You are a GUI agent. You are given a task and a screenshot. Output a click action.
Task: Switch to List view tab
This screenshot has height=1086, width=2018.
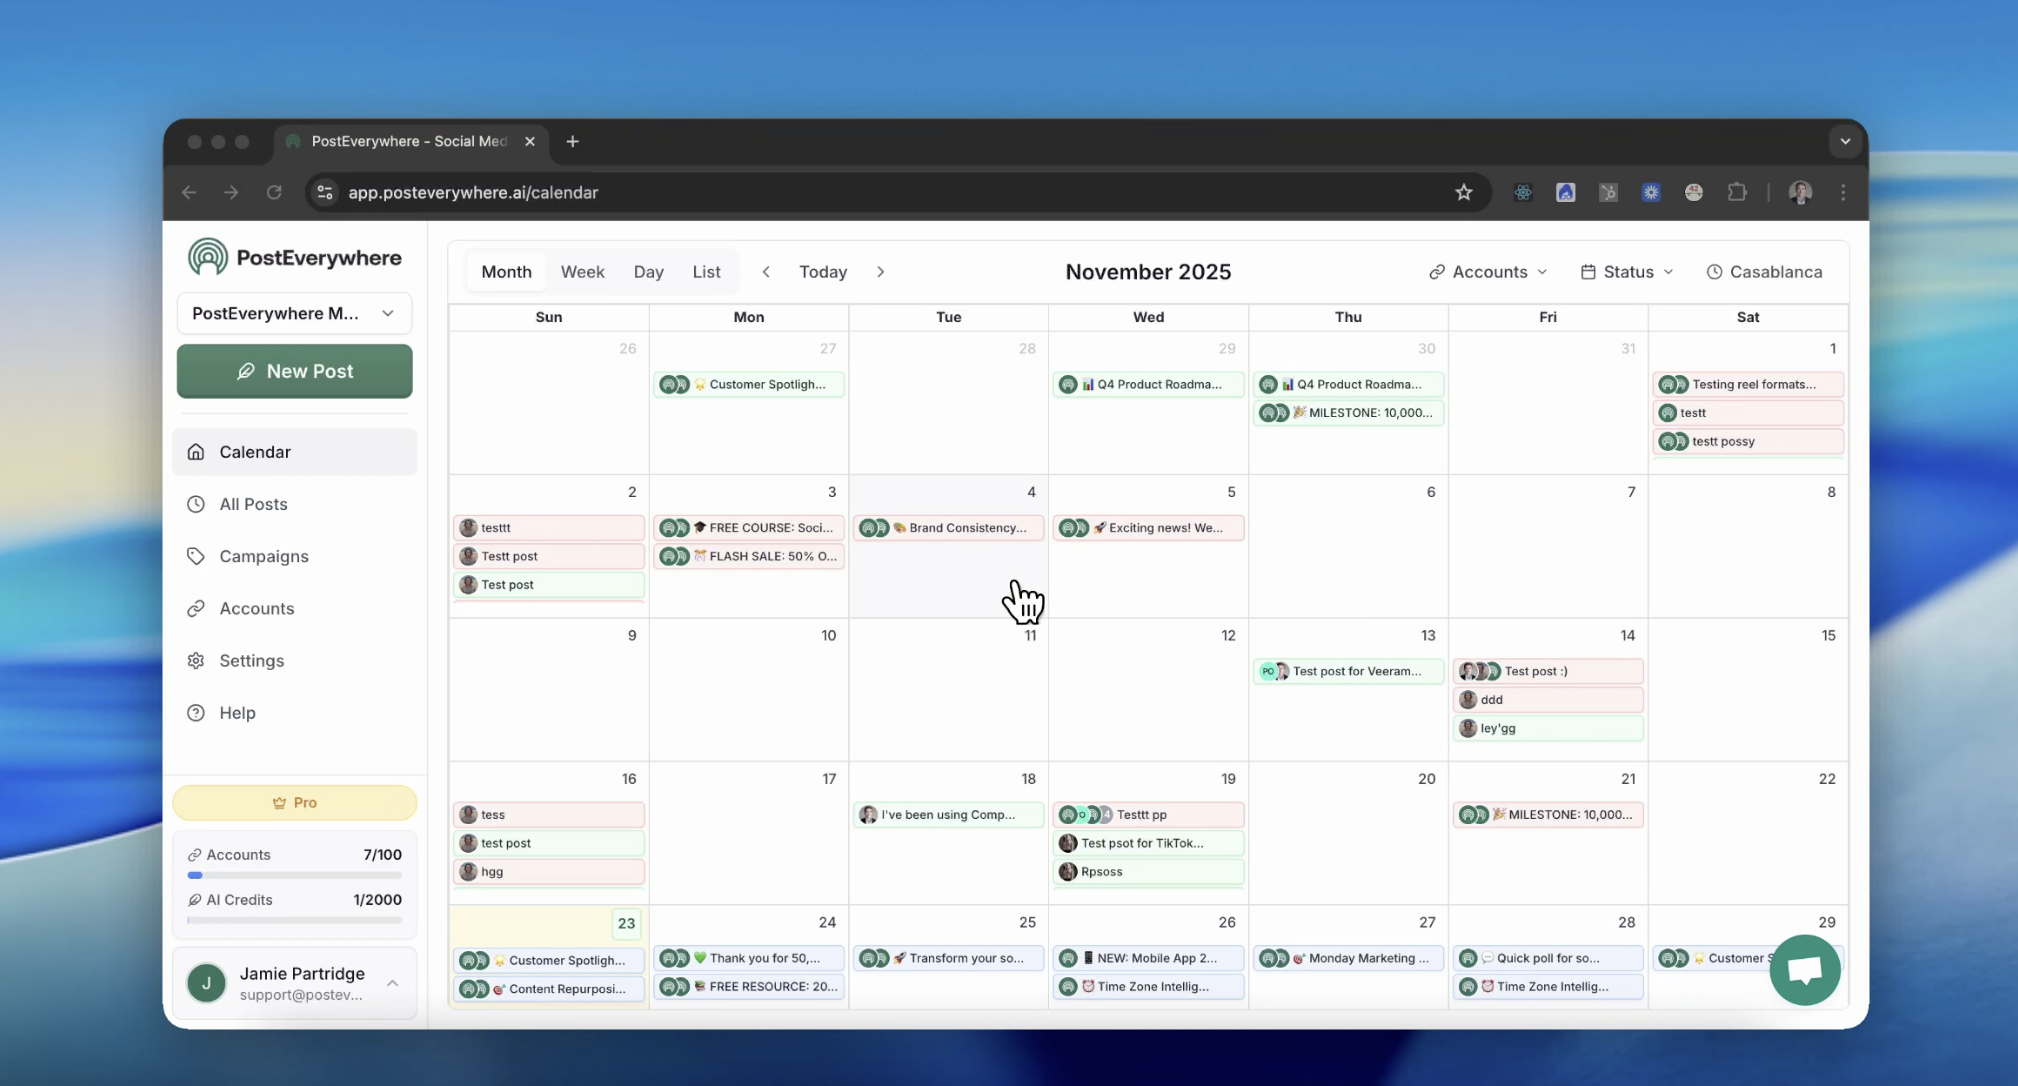pyautogui.click(x=706, y=272)
